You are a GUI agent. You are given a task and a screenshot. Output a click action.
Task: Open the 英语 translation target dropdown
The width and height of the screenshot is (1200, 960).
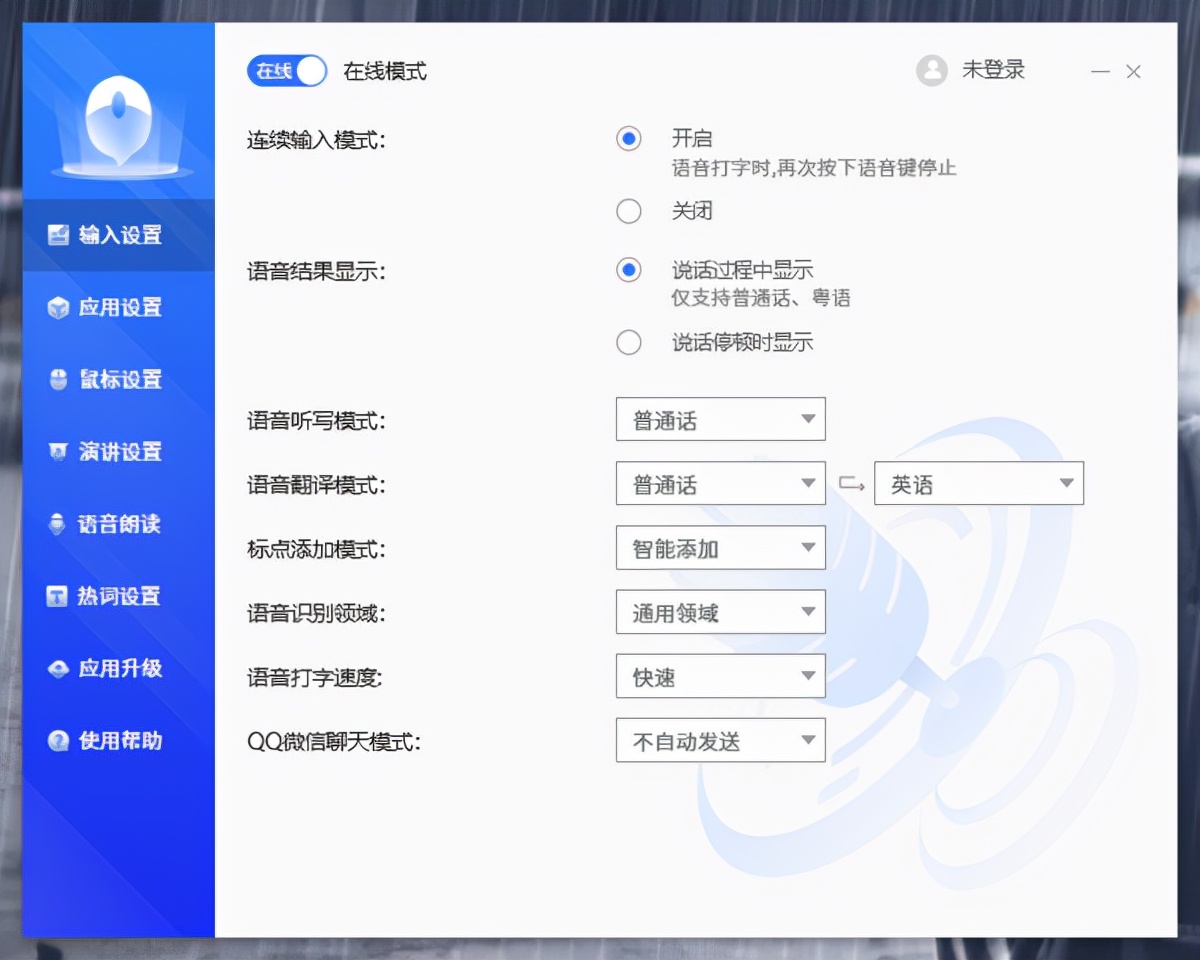pos(979,483)
